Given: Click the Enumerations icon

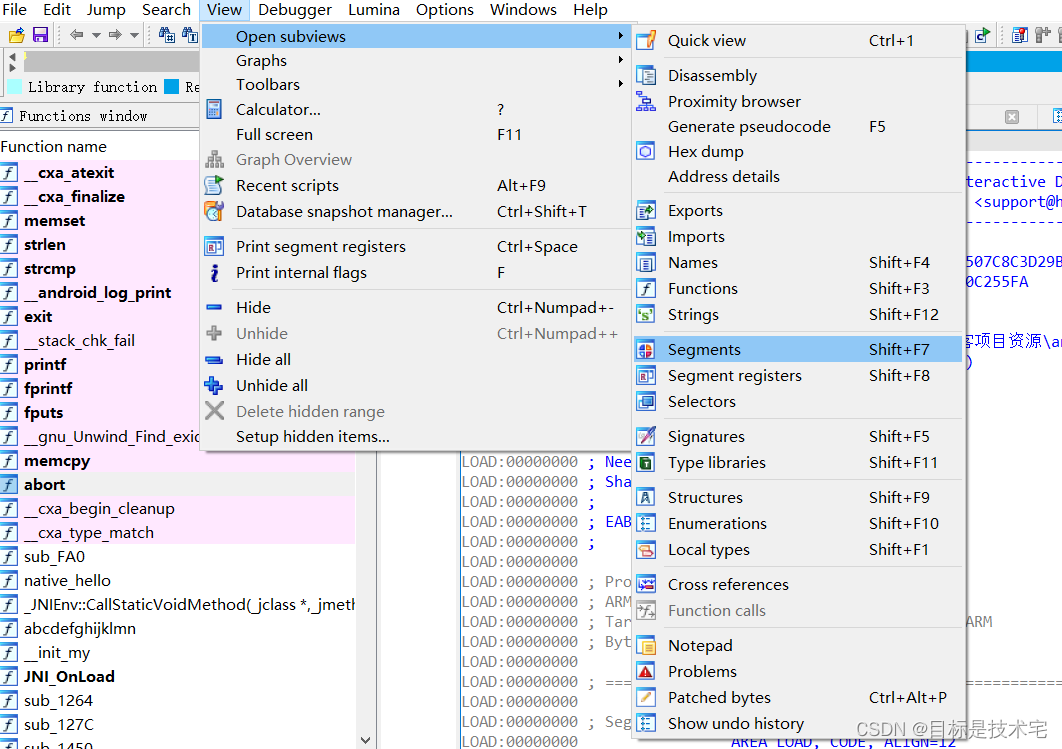Looking at the screenshot, I should coord(646,523).
